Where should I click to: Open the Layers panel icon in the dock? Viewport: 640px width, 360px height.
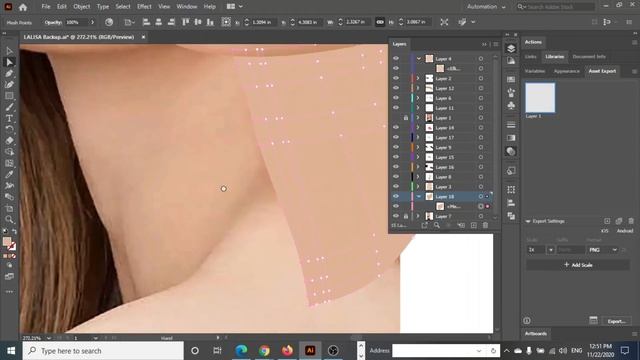(511, 49)
